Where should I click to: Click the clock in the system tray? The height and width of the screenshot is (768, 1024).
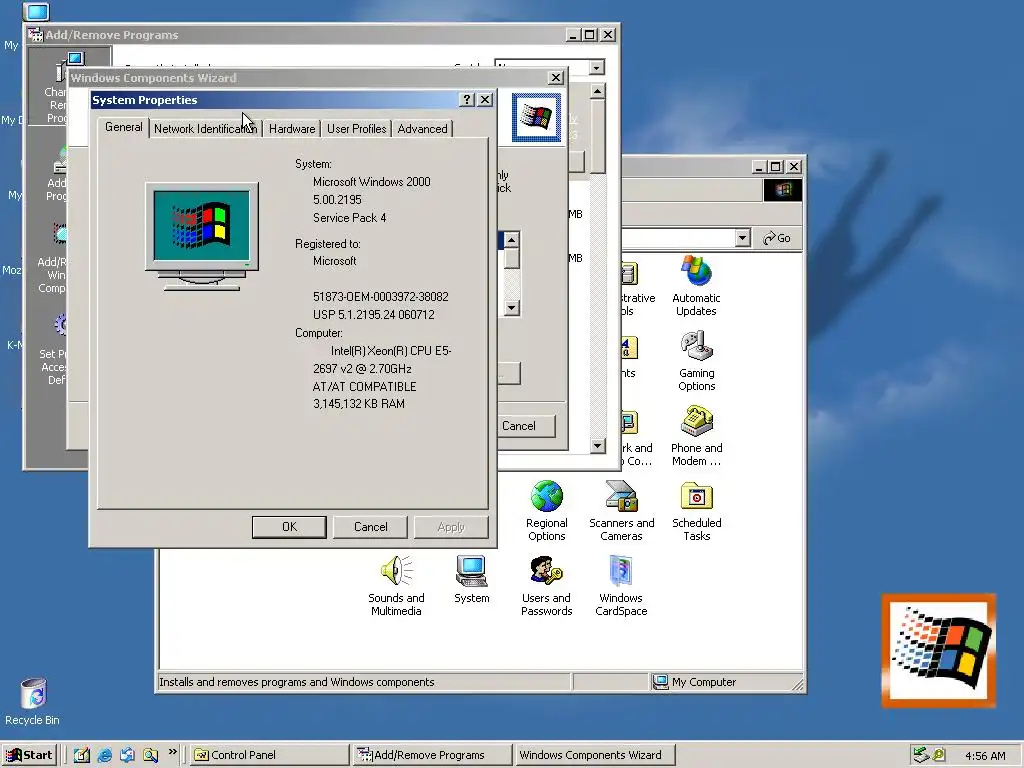[985, 756]
